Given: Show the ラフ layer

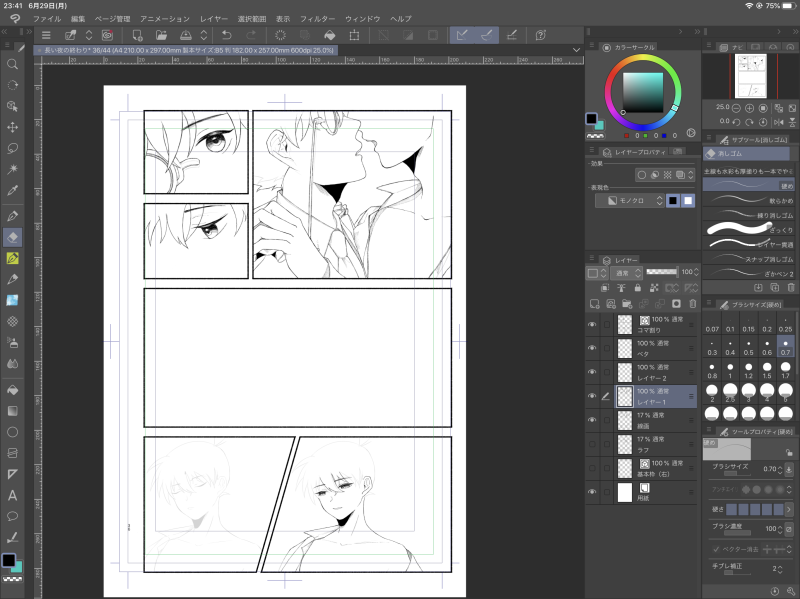Looking at the screenshot, I should pyautogui.click(x=592, y=444).
